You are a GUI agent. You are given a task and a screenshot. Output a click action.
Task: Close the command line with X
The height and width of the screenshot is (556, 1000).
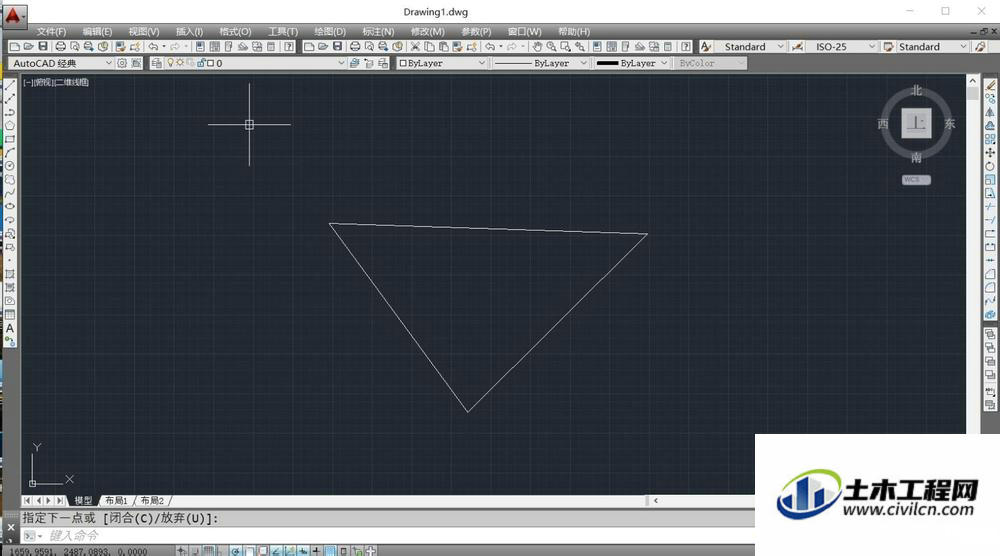[10, 527]
